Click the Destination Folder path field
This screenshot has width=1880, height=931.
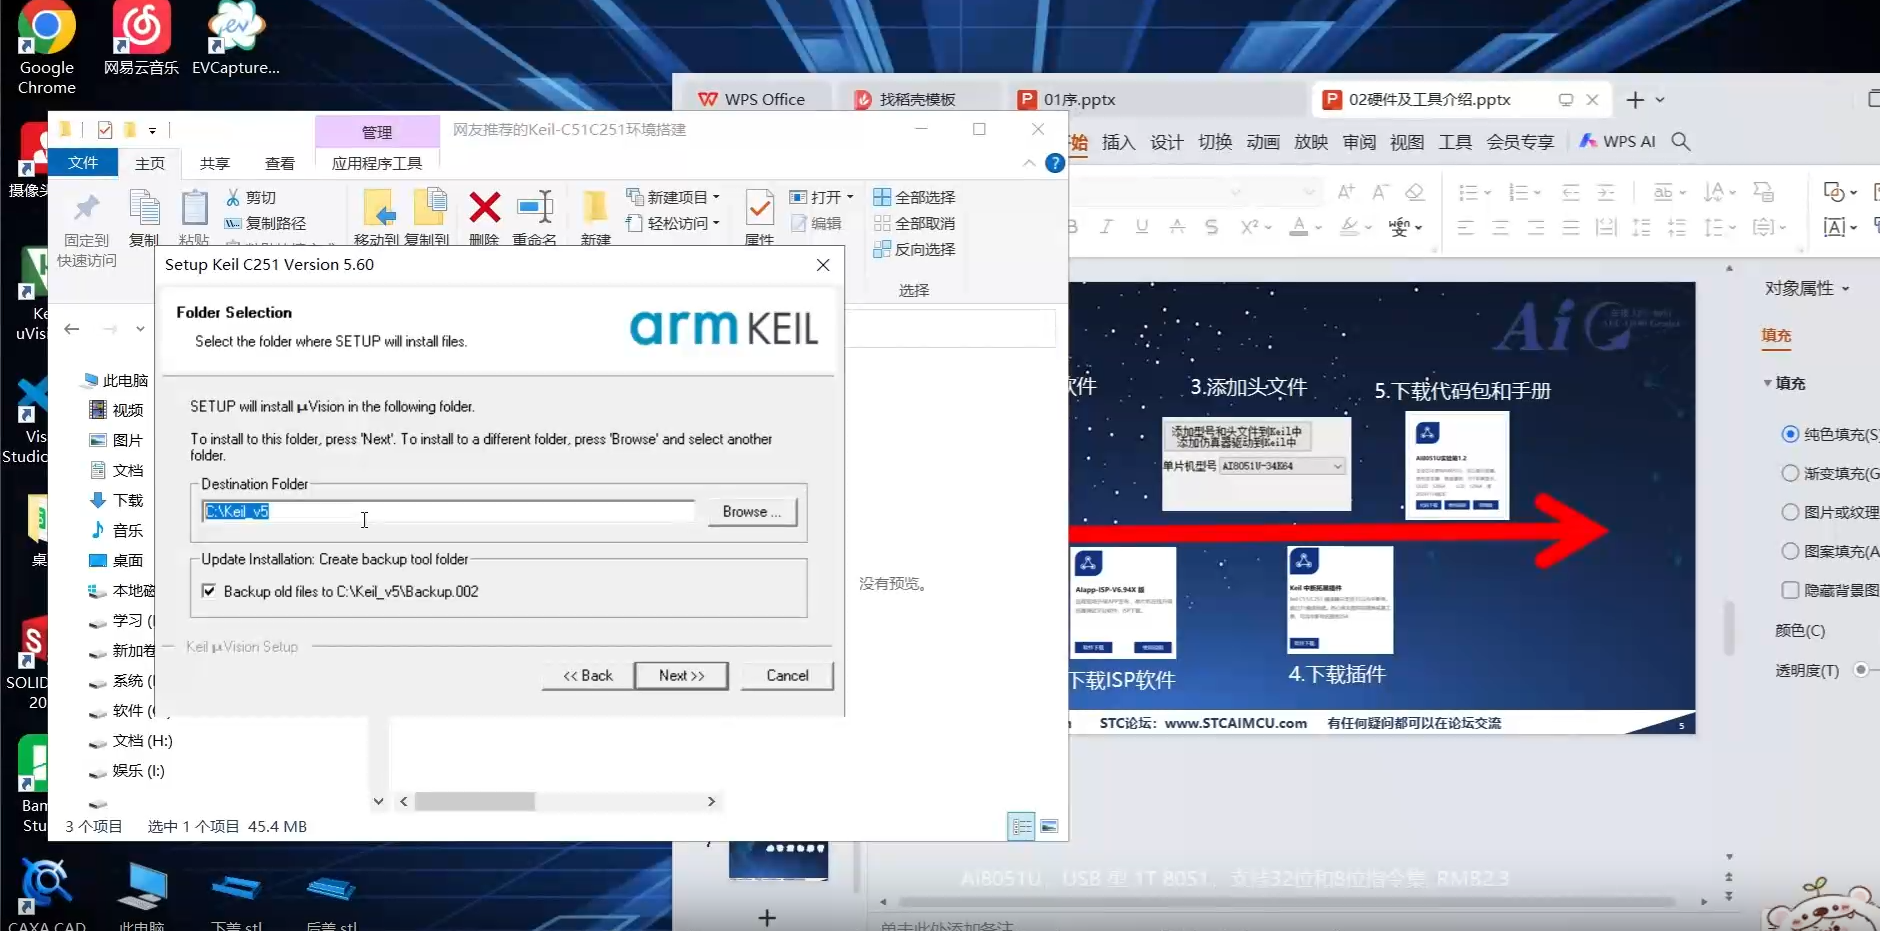(x=448, y=512)
